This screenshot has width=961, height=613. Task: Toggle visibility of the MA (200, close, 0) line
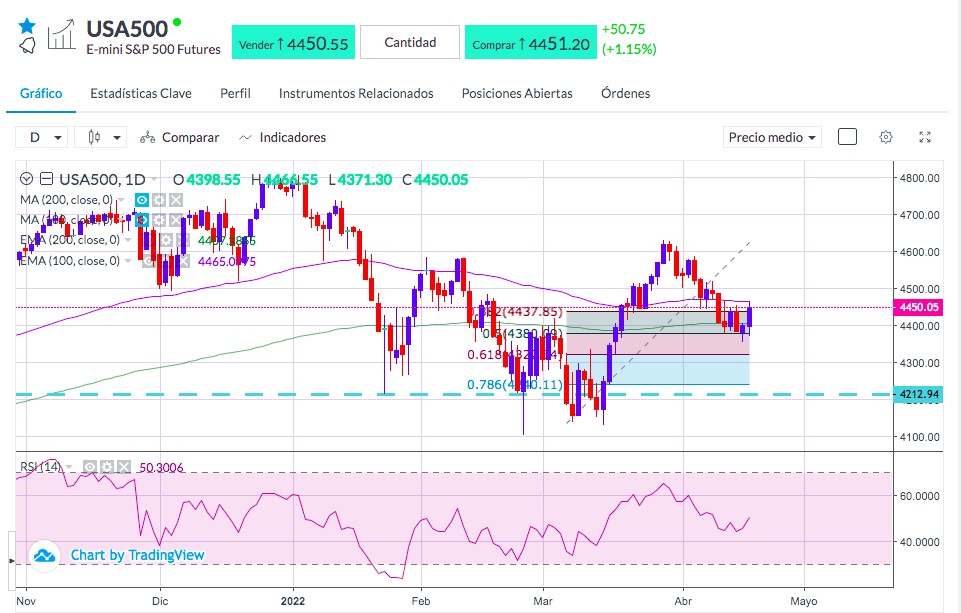coord(142,200)
